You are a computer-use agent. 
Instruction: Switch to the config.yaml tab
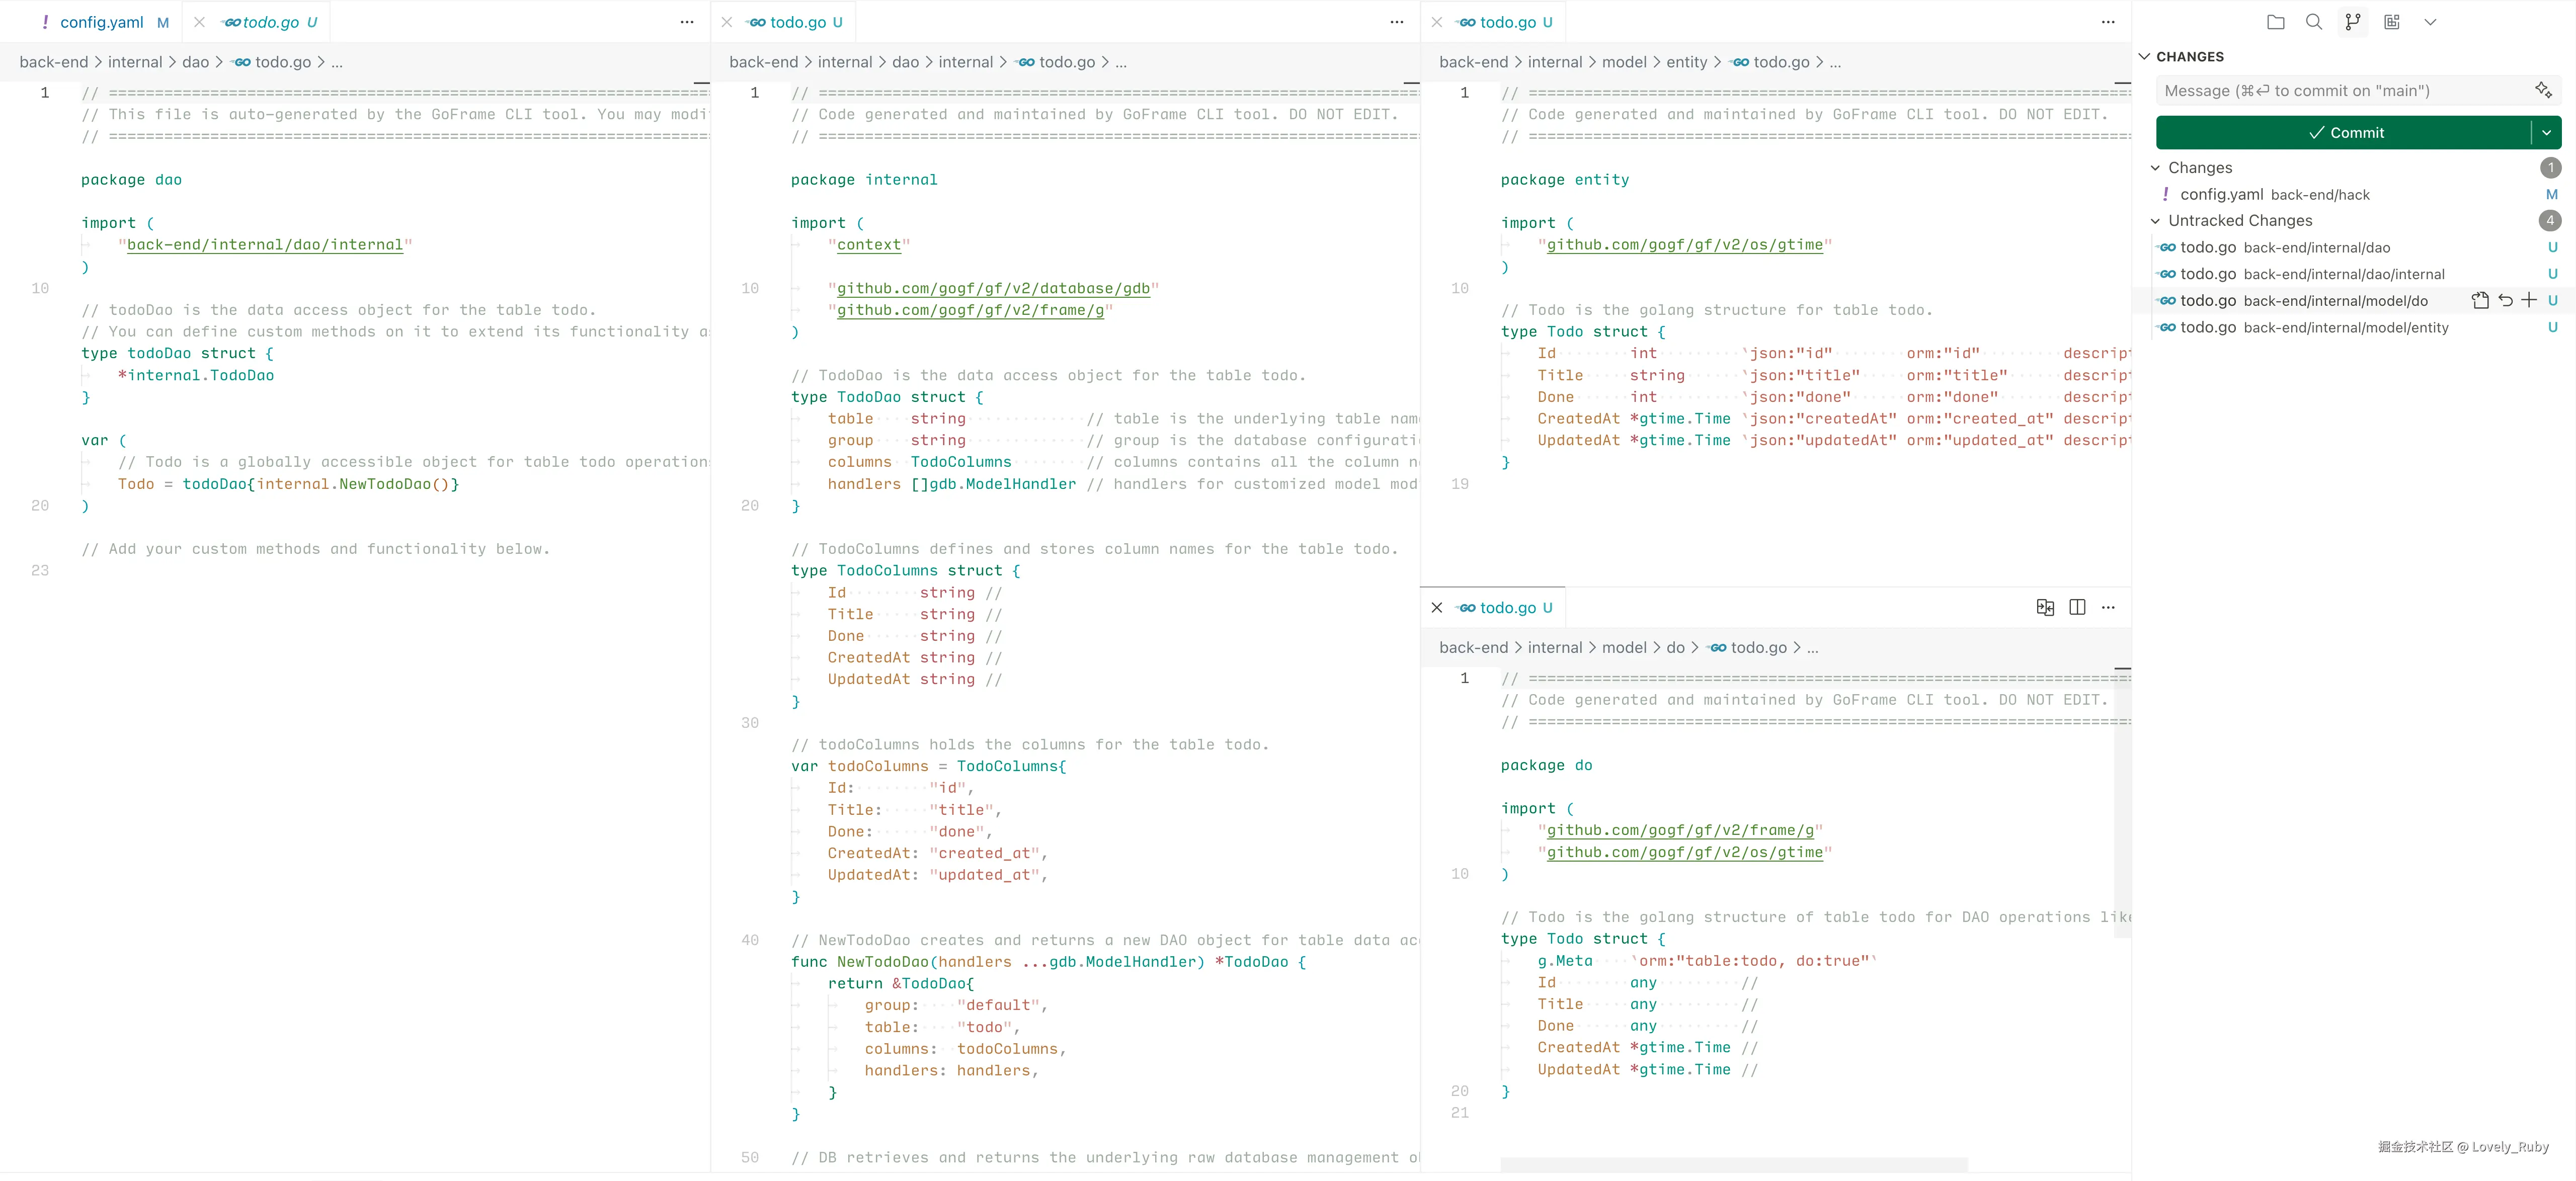(101, 22)
